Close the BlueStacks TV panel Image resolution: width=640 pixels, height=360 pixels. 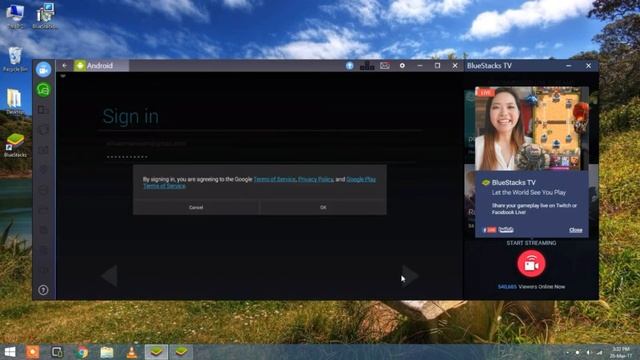(588, 65)
